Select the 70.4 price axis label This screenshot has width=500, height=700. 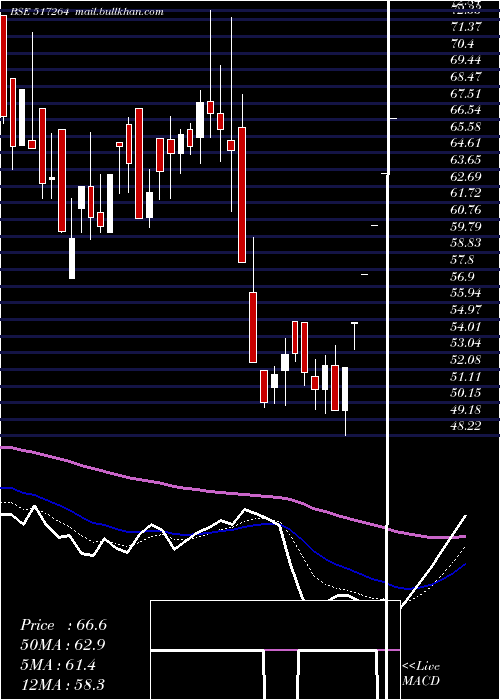(x=462, y=44)
